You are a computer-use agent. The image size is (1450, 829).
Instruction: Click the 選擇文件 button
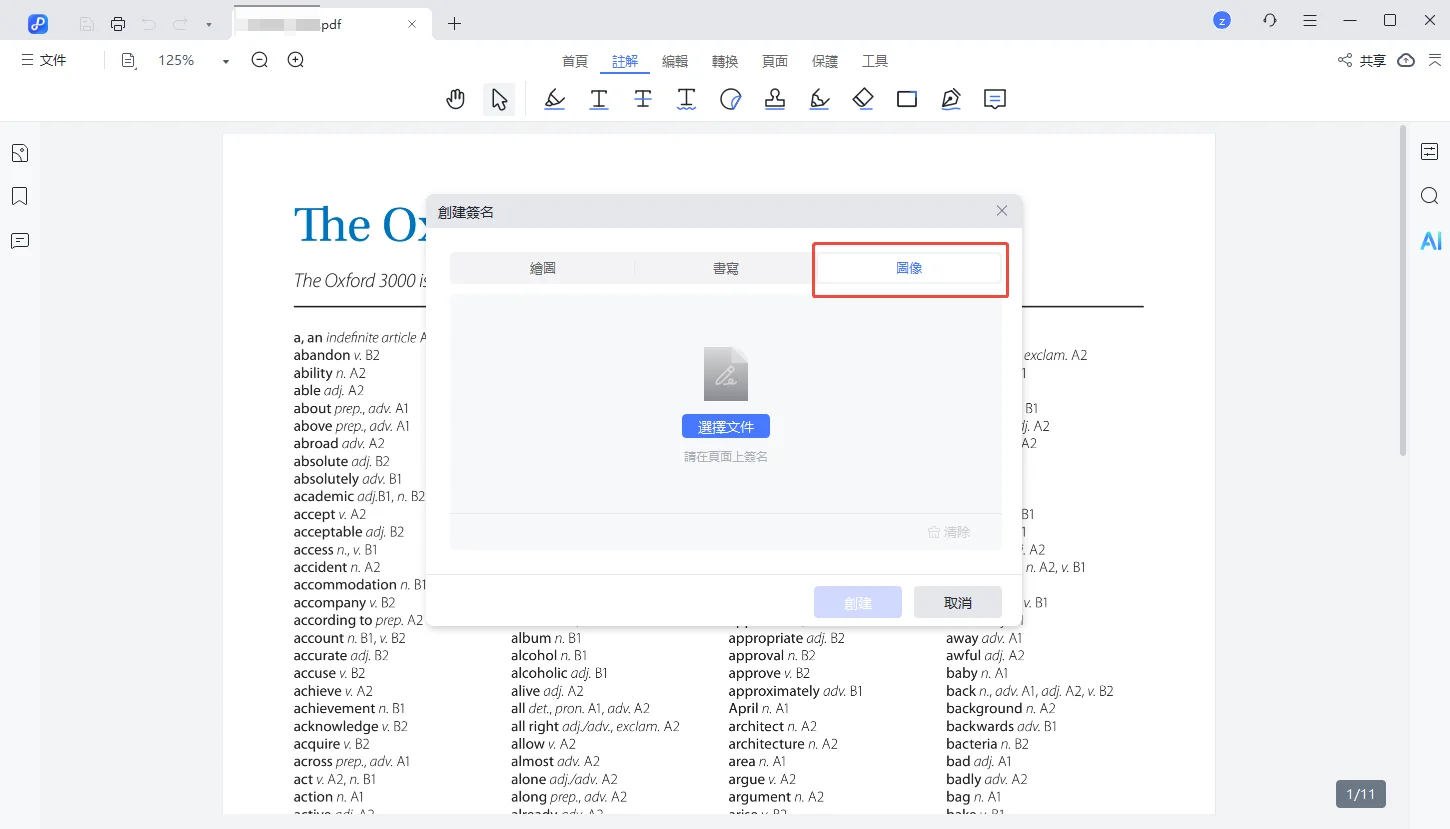tap(725, 427)
